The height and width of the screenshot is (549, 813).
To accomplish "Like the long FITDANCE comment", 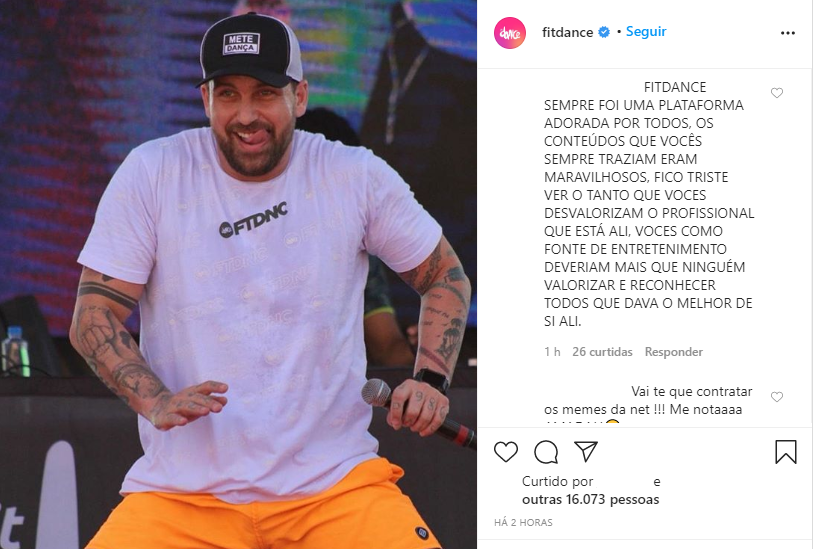I will coord(777,93).
